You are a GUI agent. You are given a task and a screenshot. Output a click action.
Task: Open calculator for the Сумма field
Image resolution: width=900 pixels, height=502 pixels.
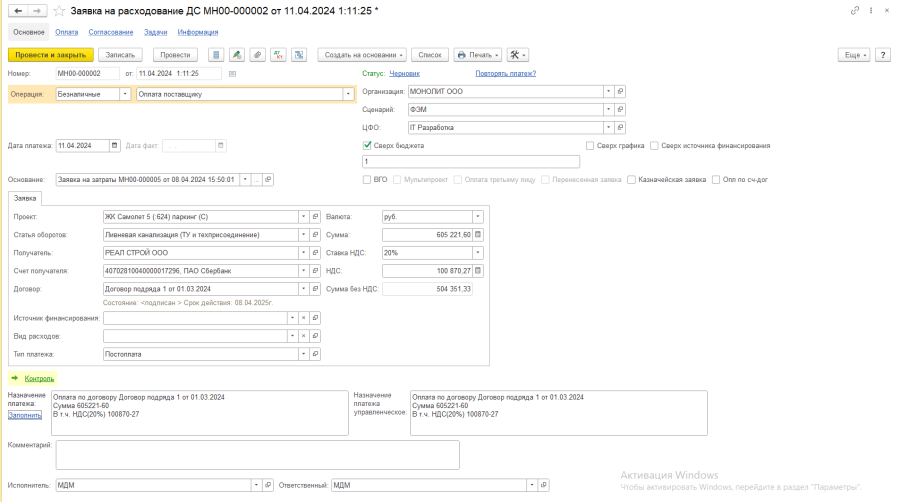478,235
